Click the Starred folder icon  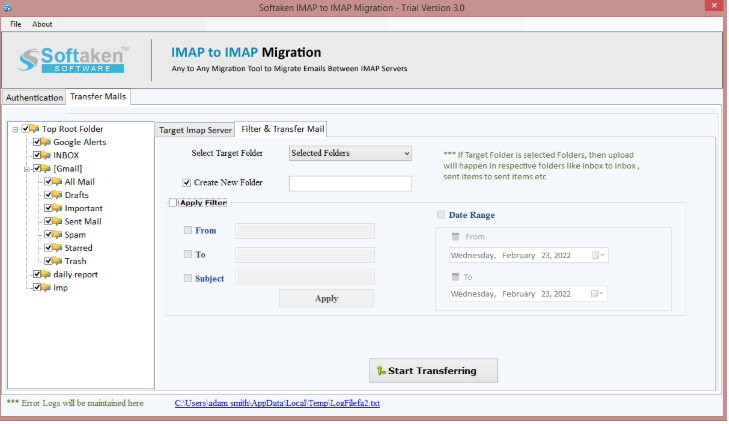coord(57,248)
